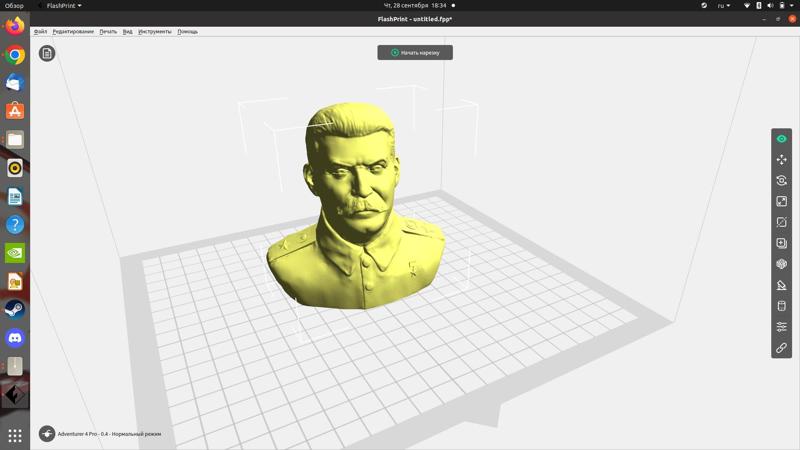Screen dimensions: 800x450
Task: Open Thunderbird mail from the dock
Action: point(15,83)
